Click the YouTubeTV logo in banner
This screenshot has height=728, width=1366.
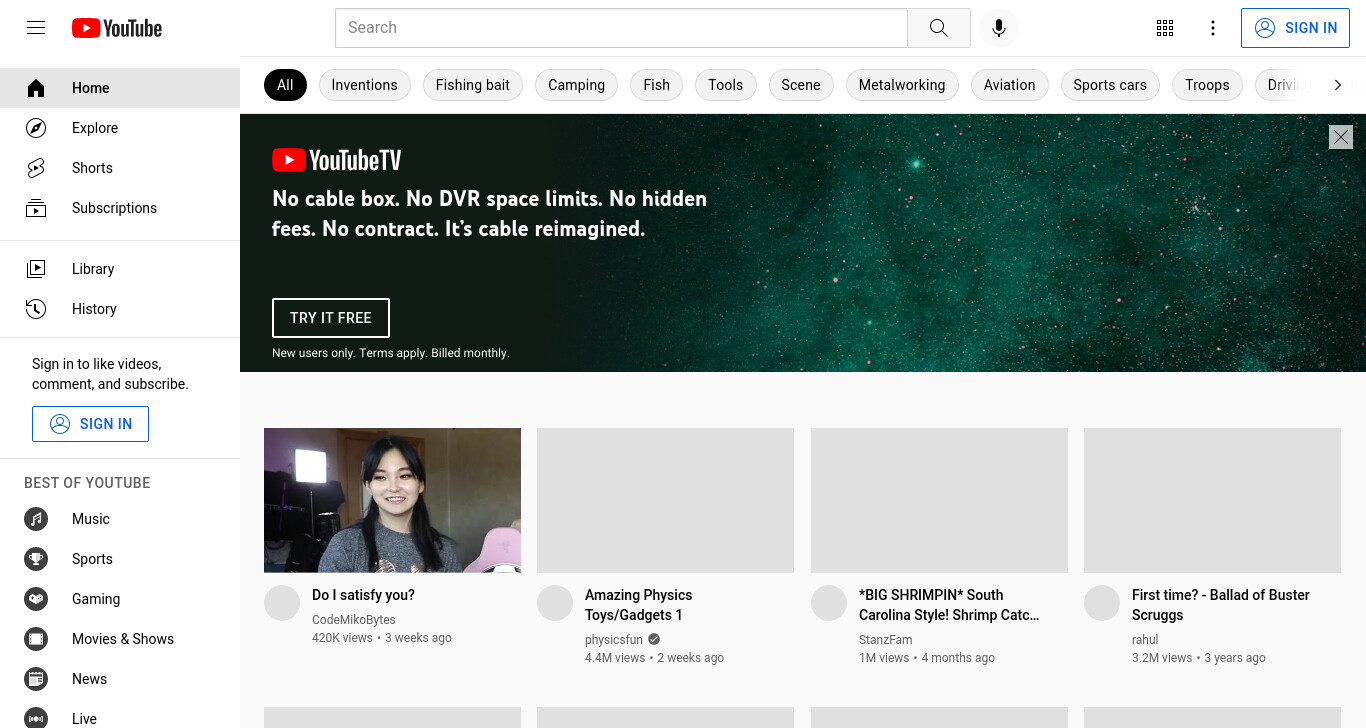[337, 160]
